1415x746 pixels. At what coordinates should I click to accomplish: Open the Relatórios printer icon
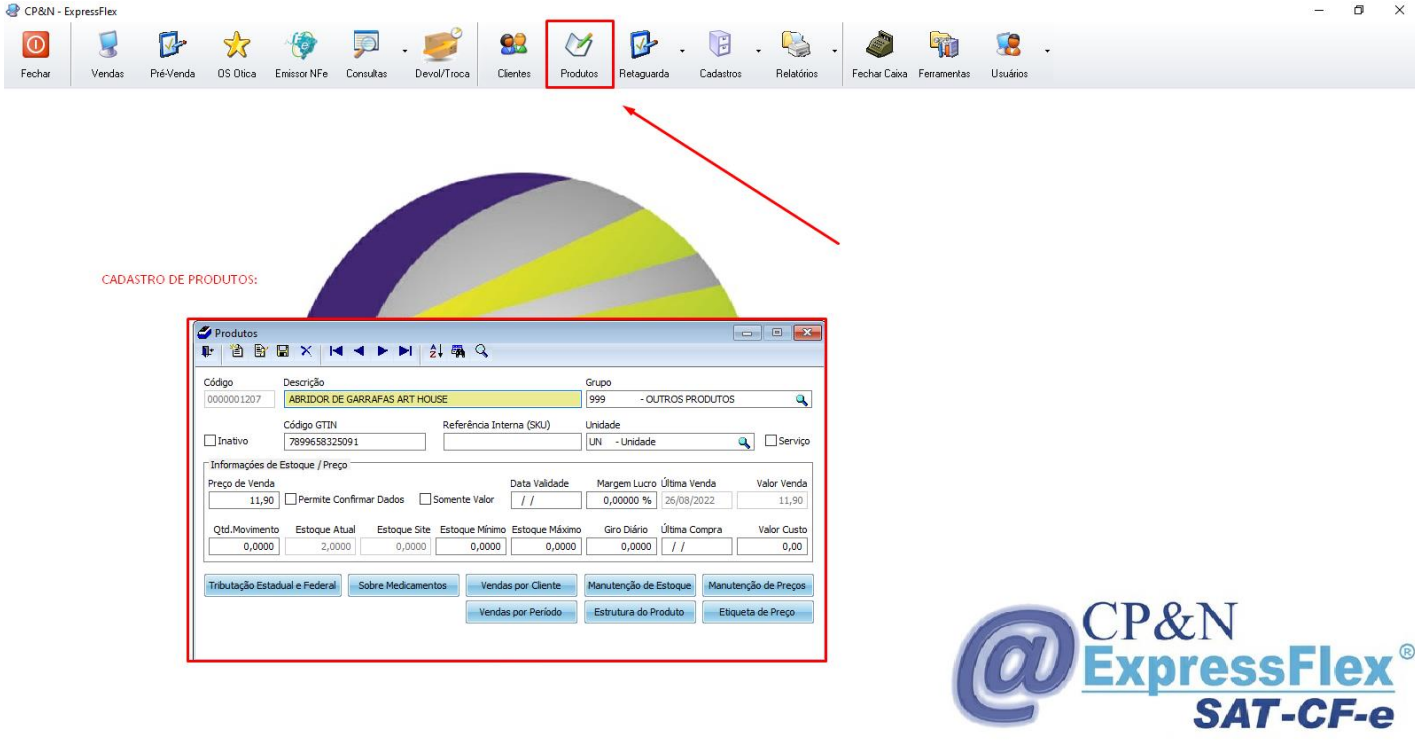point(796,45)
